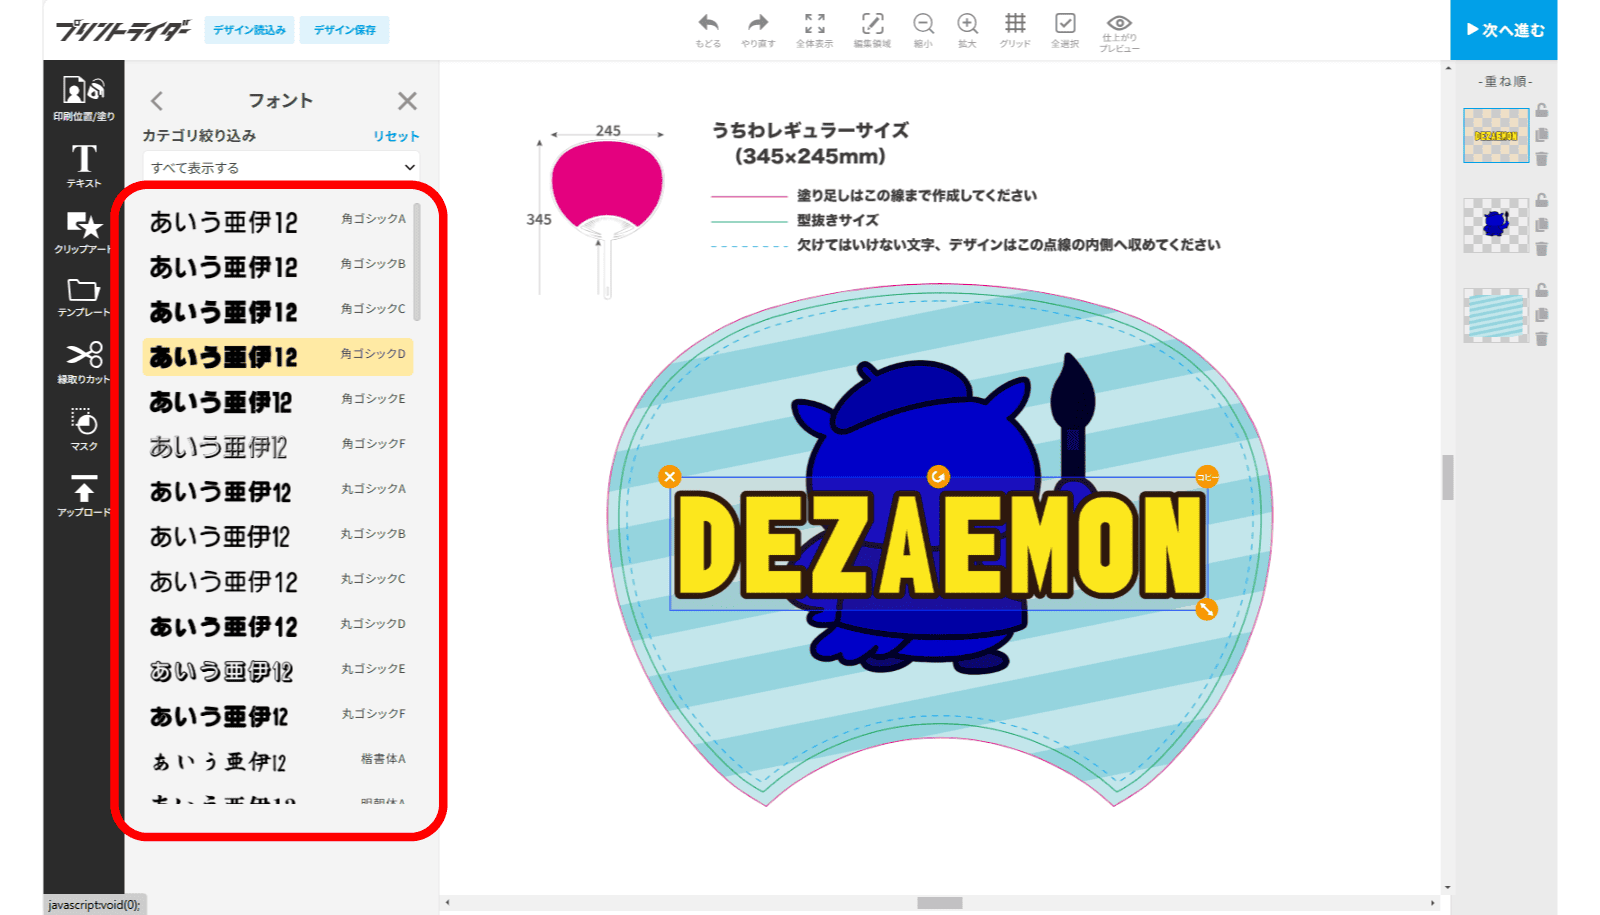Click the font list scrollbar
The height and width of the screenshot is (915, 1600).
coord(417,262)
